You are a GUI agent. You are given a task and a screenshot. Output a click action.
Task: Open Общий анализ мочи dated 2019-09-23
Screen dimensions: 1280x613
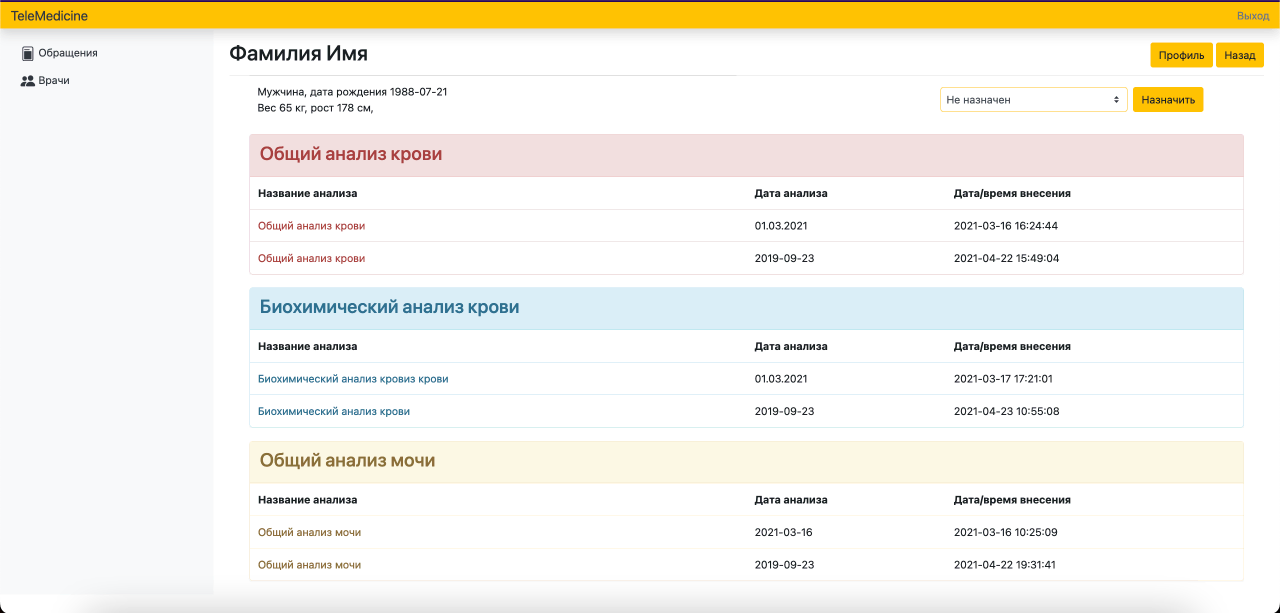(x=309, y=565)
